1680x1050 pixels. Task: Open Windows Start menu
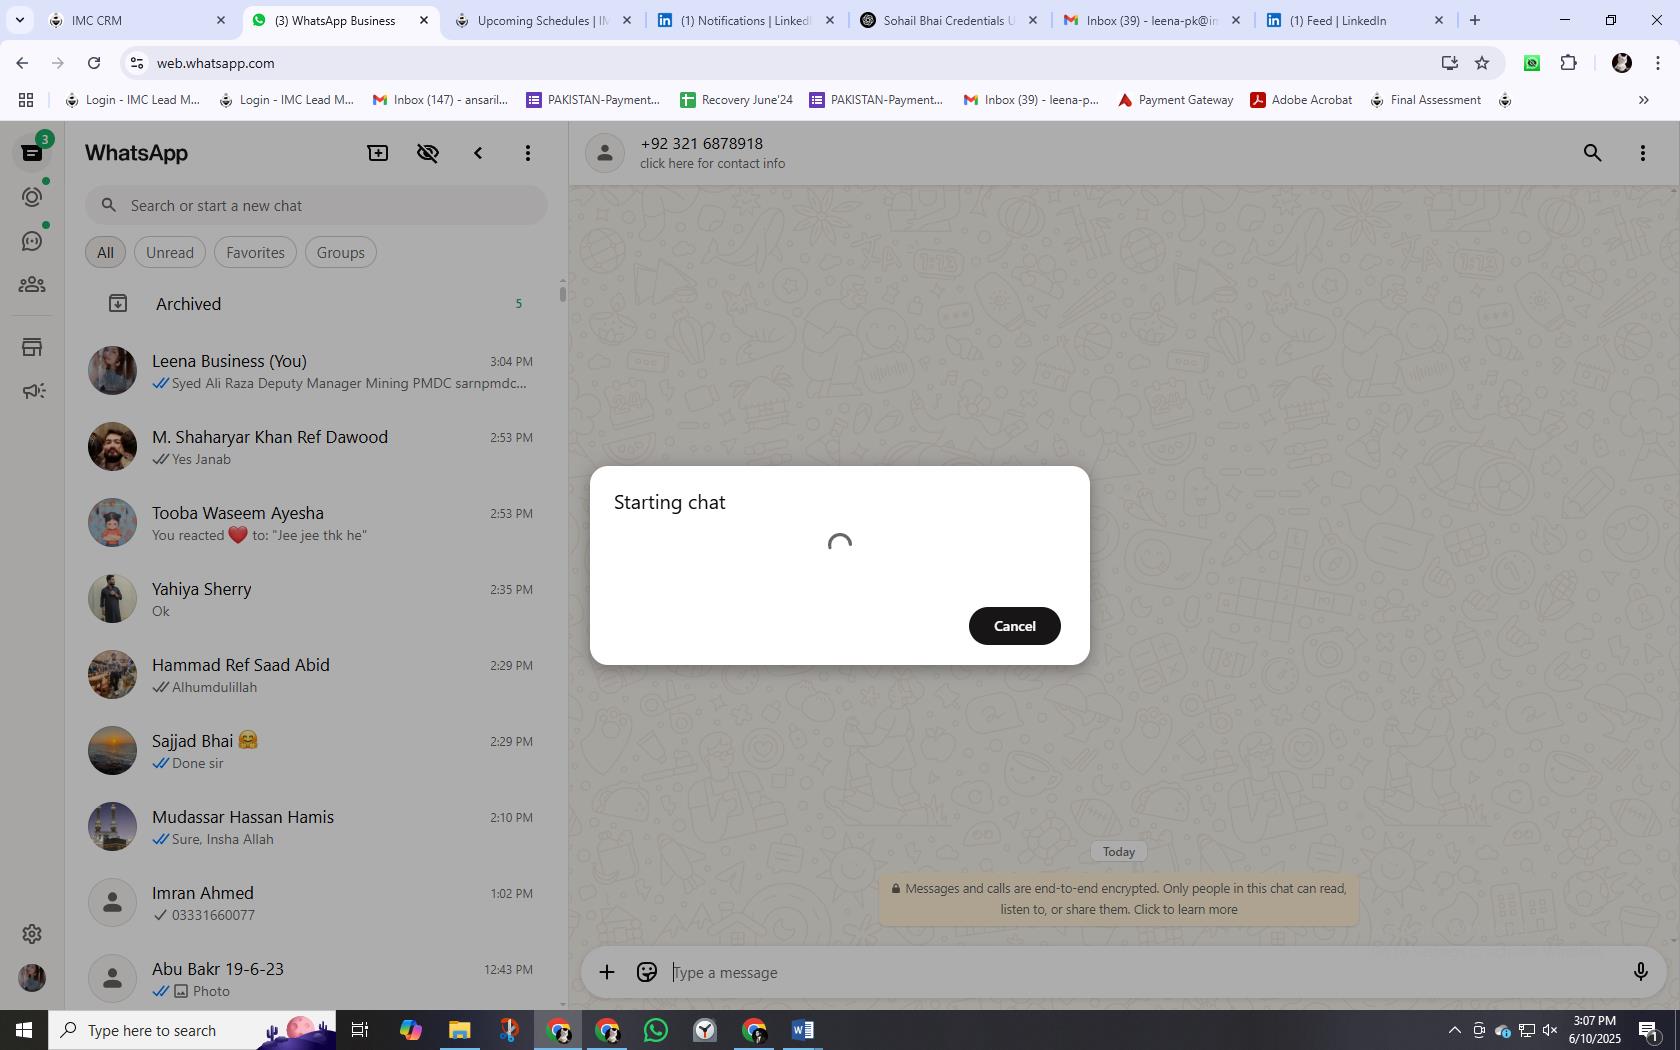pos(24,1030)
